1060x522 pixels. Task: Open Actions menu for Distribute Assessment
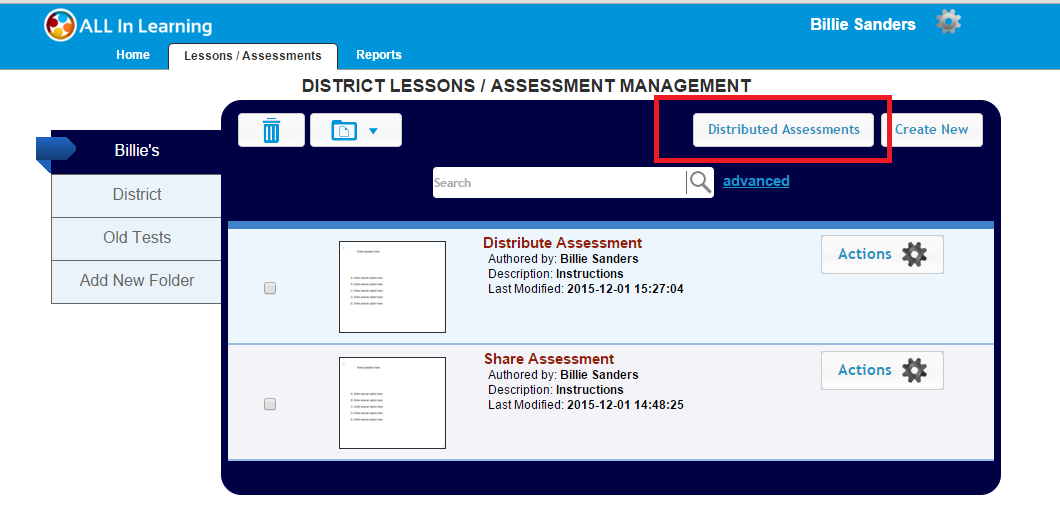coord(864,255)
